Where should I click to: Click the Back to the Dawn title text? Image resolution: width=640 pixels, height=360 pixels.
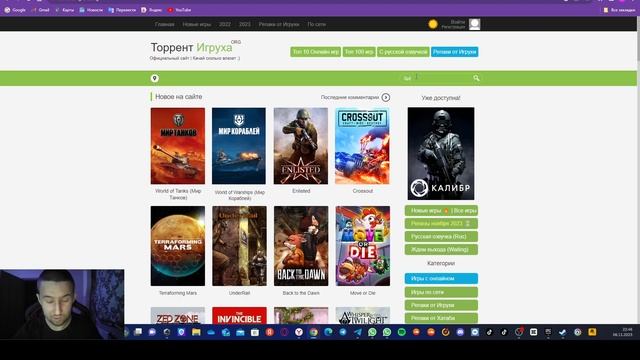[x=301, y=293]
